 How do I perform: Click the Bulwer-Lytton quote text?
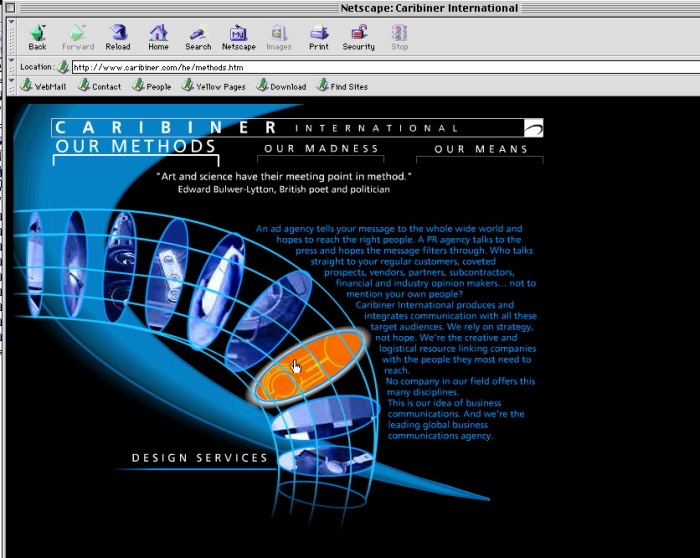point(284,176)
